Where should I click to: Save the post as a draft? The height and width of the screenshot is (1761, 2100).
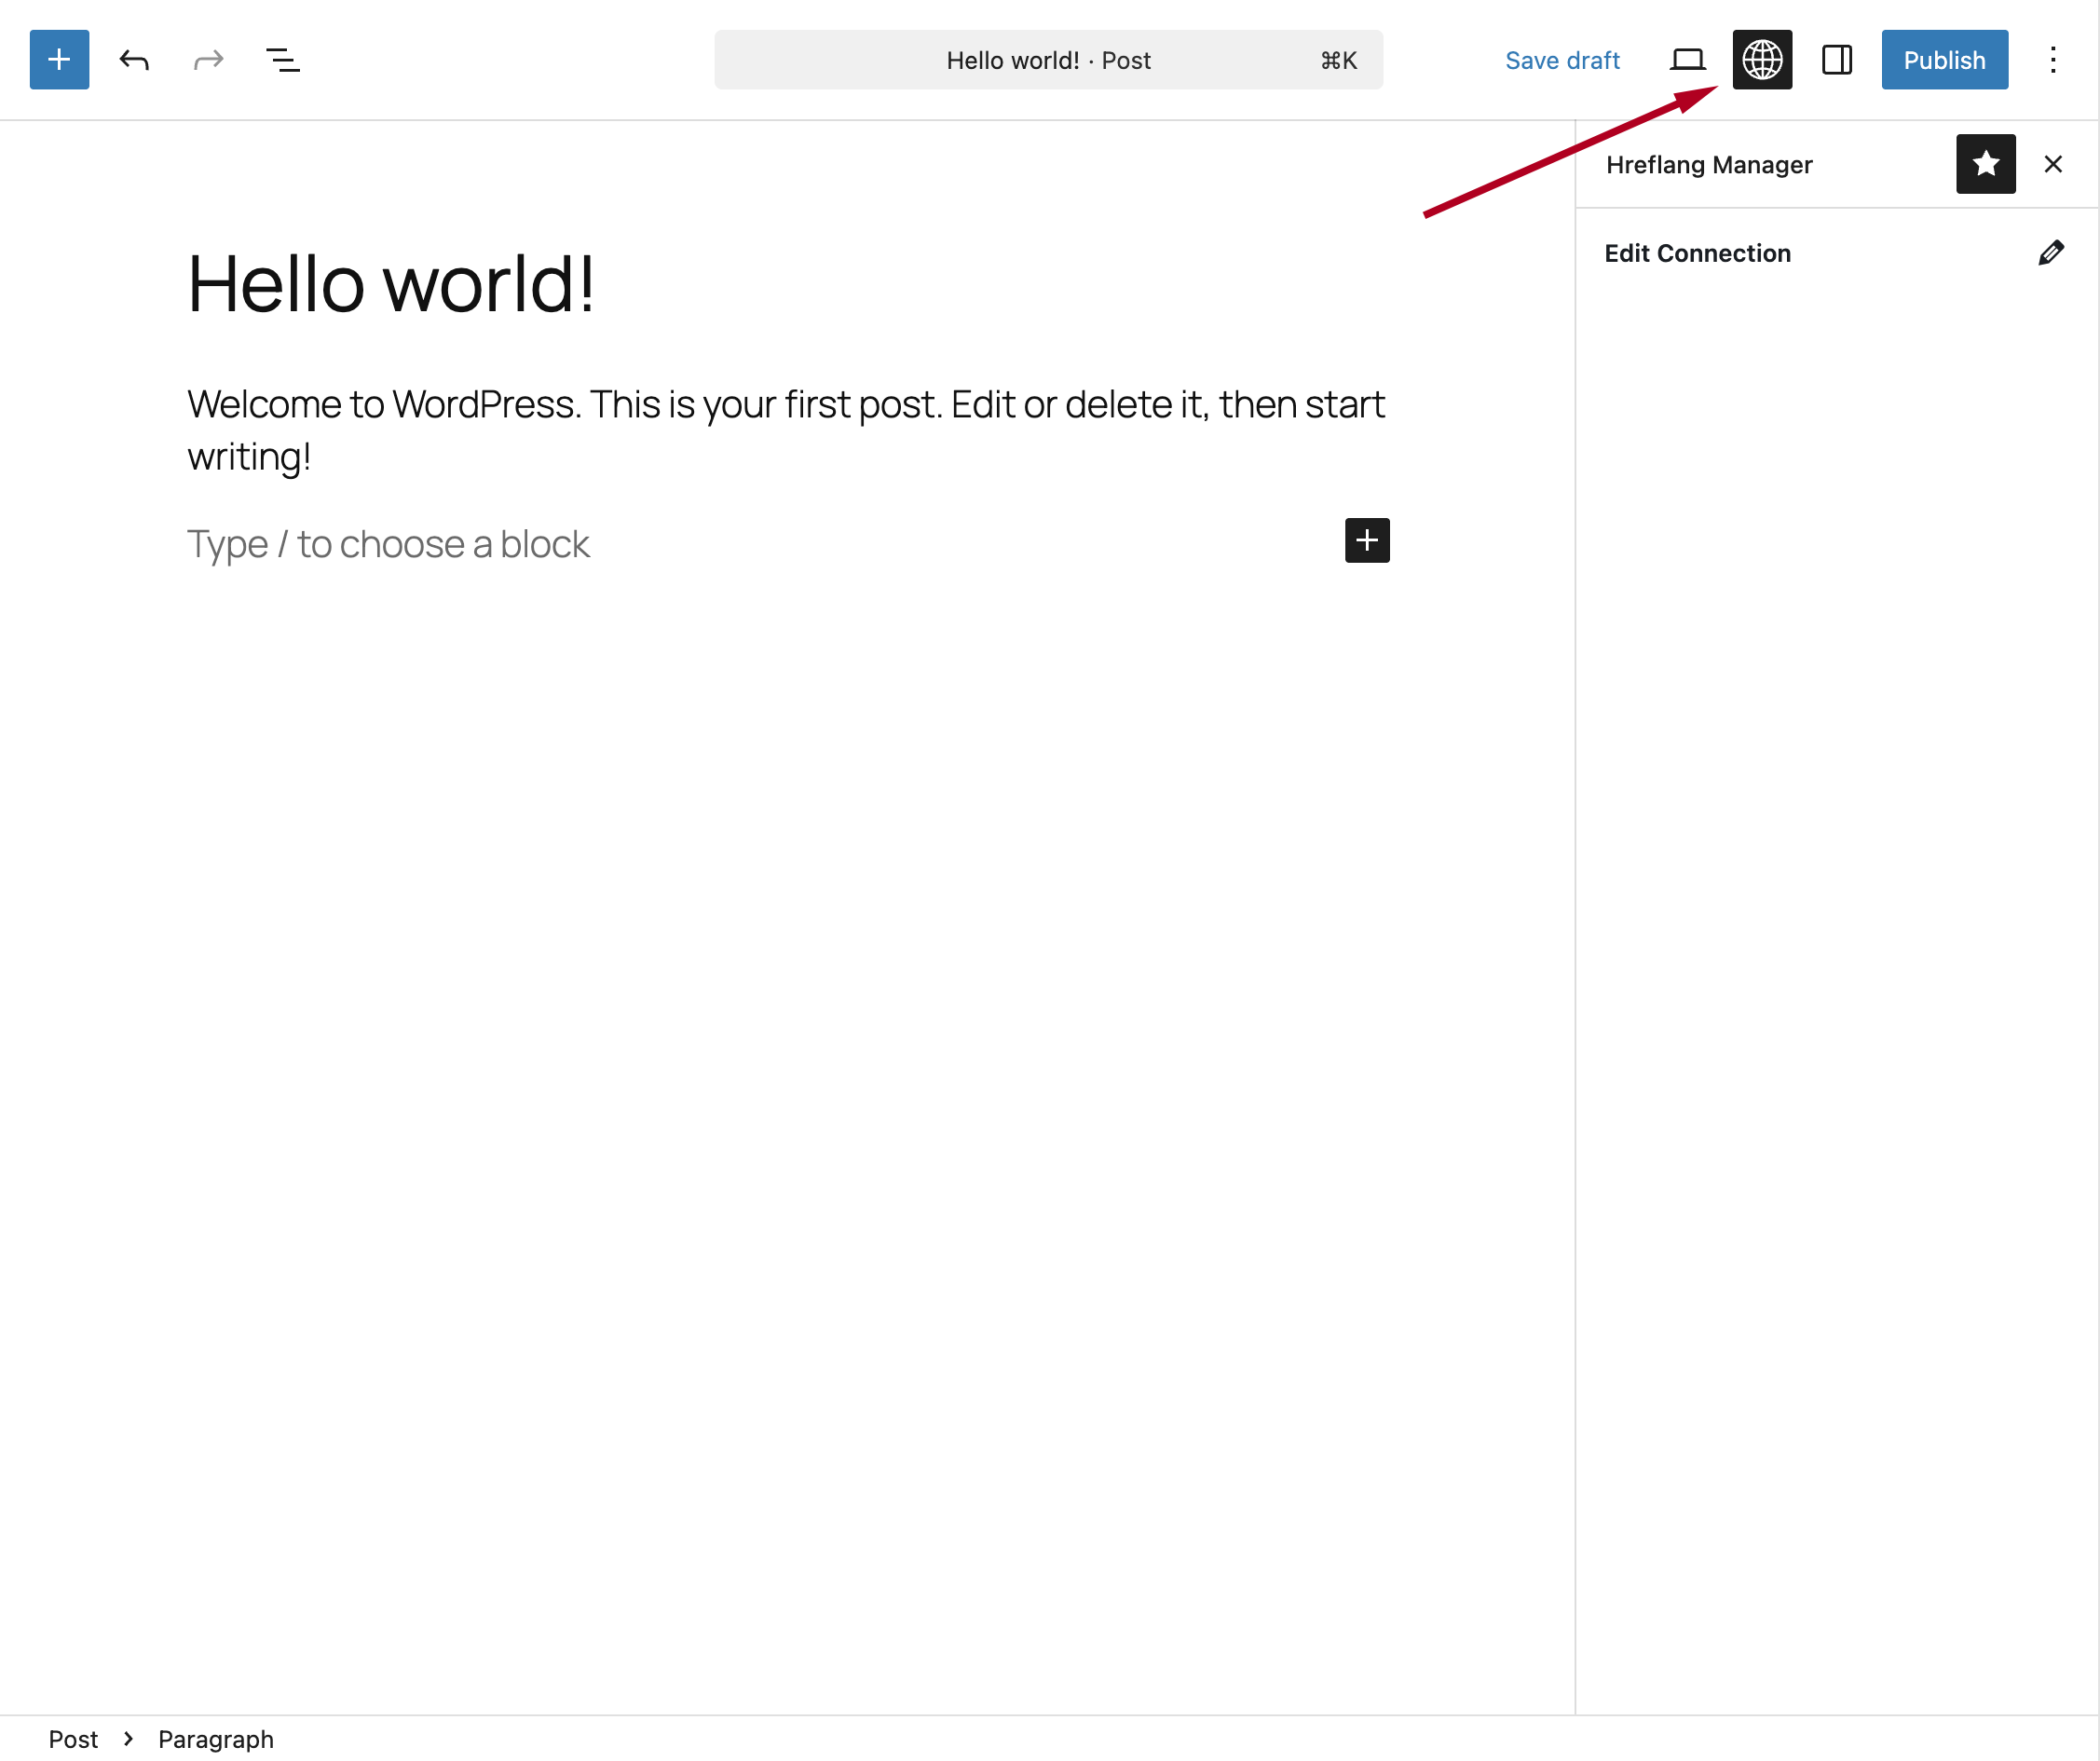pyautogui.click(x=1562, y=60)
